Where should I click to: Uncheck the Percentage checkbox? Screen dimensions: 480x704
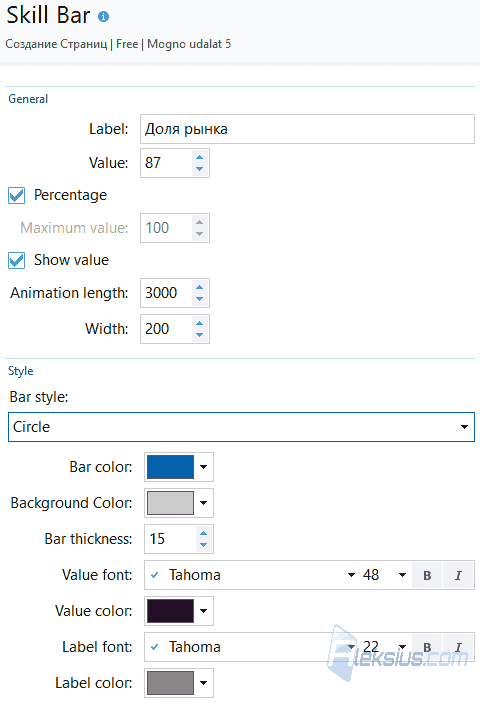pyautogui.click(x=17, y=196)
